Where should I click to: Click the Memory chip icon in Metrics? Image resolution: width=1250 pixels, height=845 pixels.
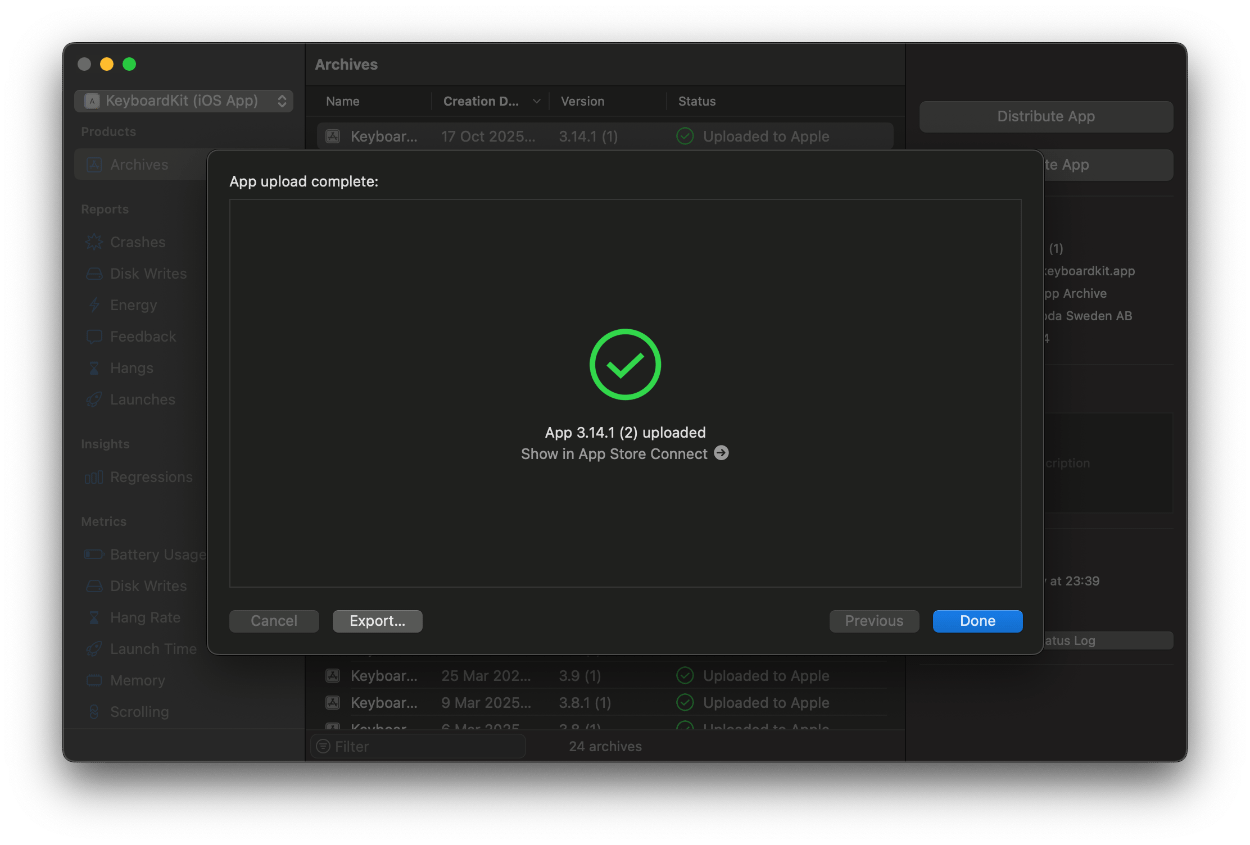click(94, 681)
